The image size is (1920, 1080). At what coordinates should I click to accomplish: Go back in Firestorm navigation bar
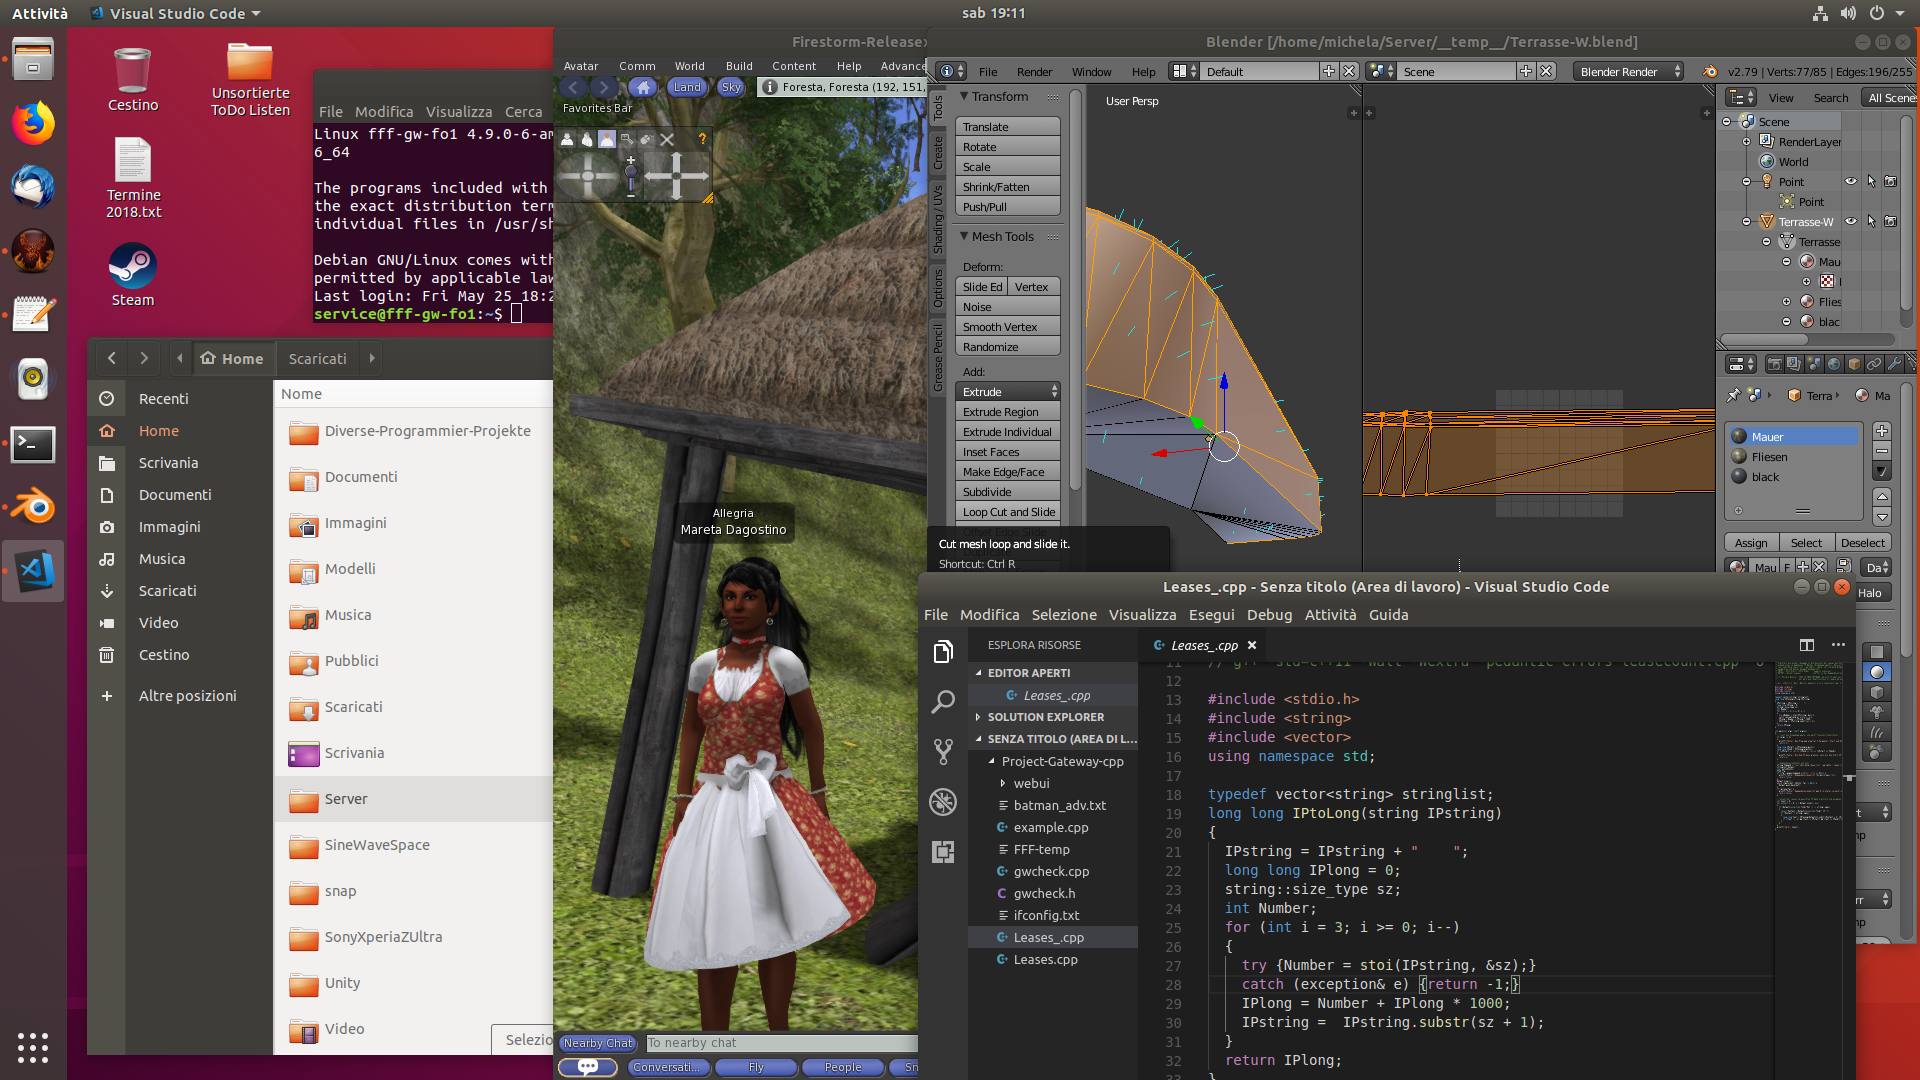(574, 87)
